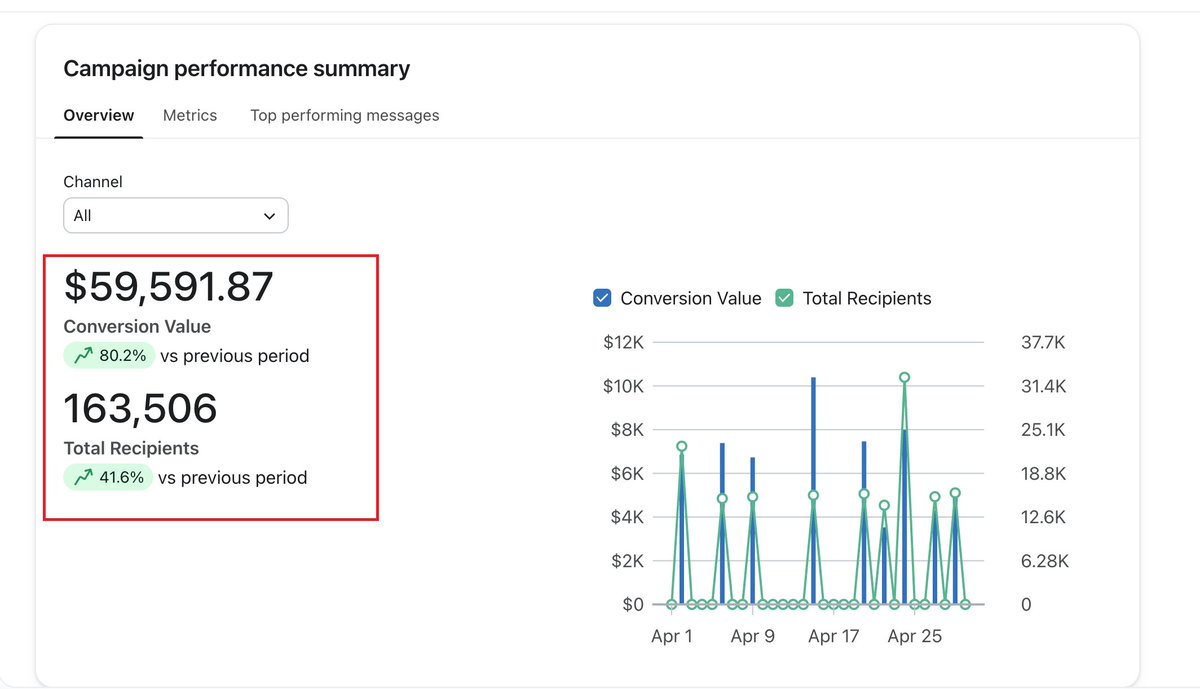
Task: Click the highest green recipients peak marker
Action: [904, 377]
